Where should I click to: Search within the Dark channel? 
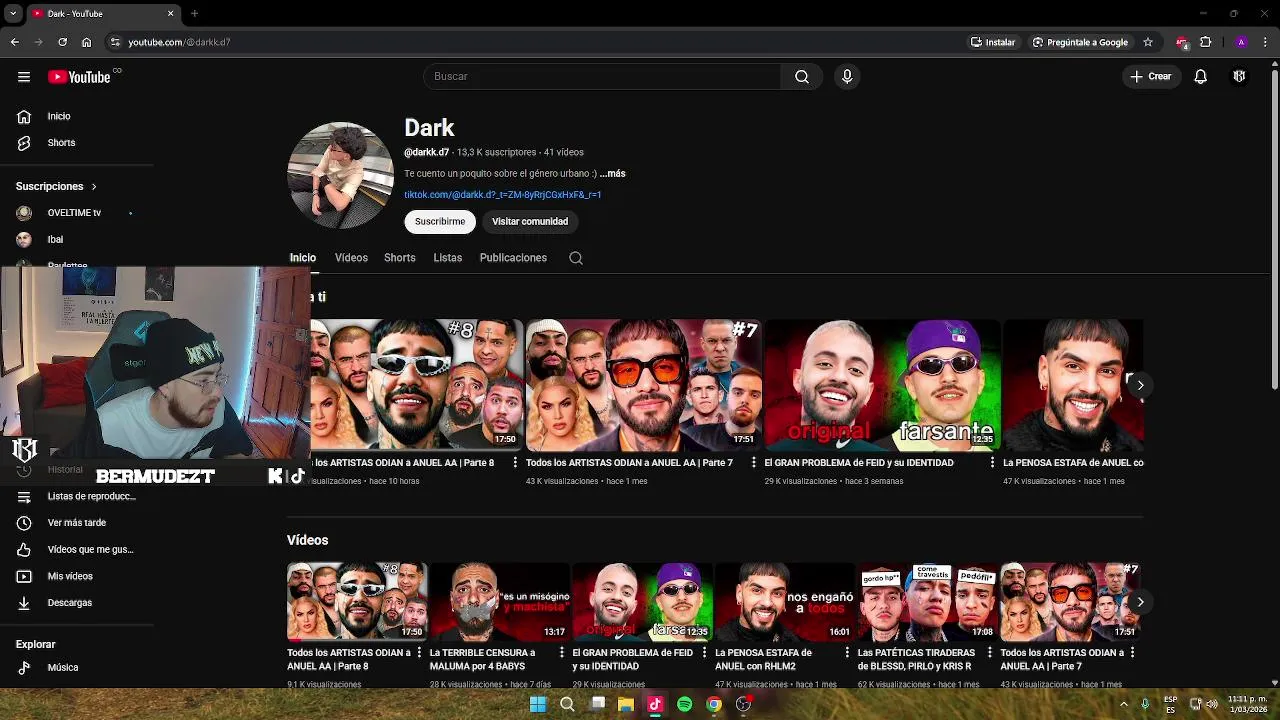(576, 258)
